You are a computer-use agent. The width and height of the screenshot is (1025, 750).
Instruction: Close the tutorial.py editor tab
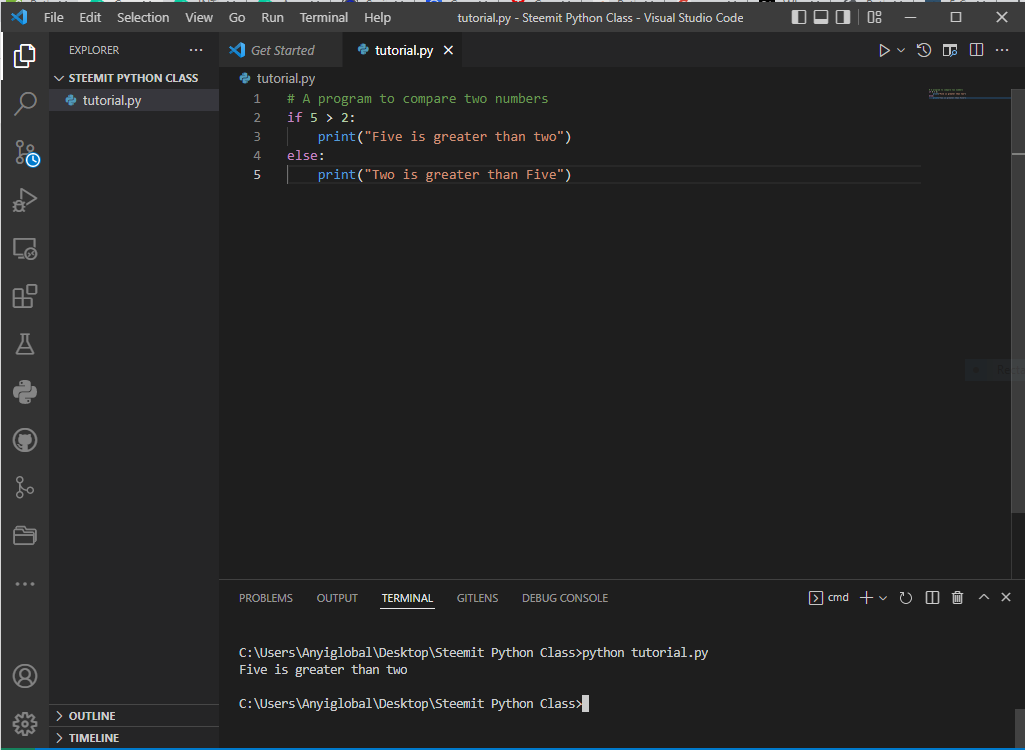pos(448,50)
